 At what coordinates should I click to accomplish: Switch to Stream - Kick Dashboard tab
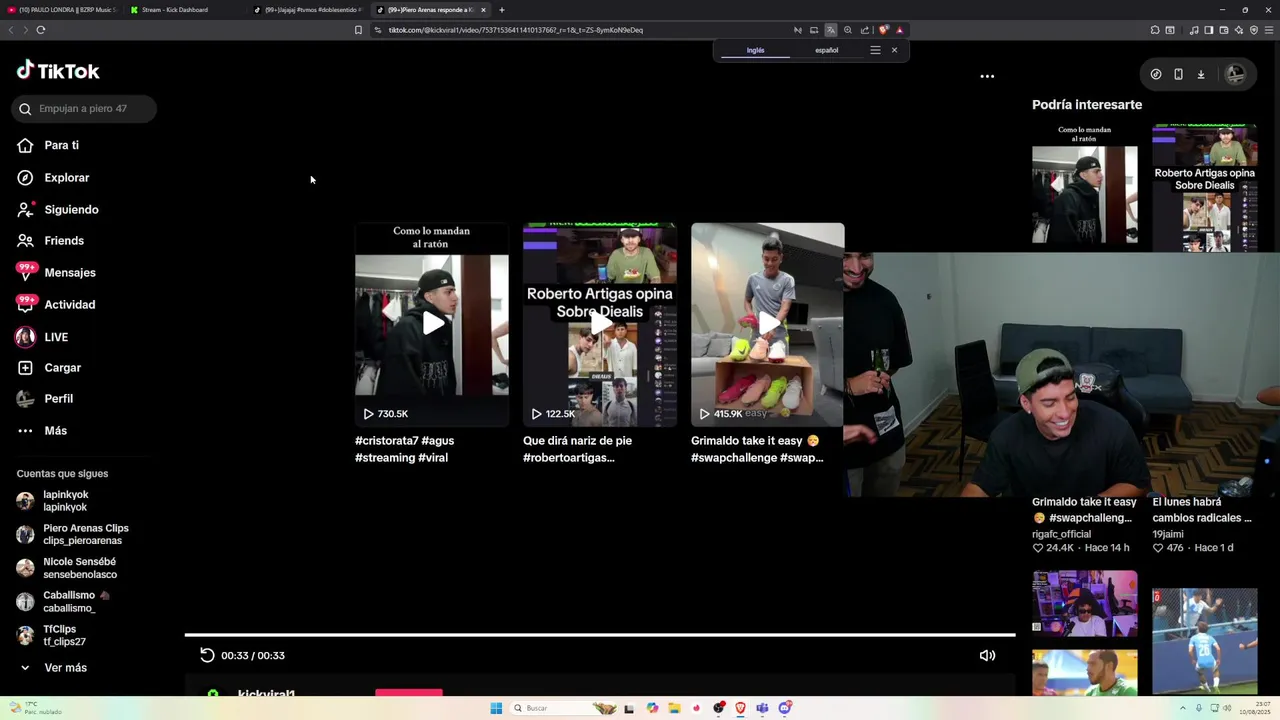(185, 10)
